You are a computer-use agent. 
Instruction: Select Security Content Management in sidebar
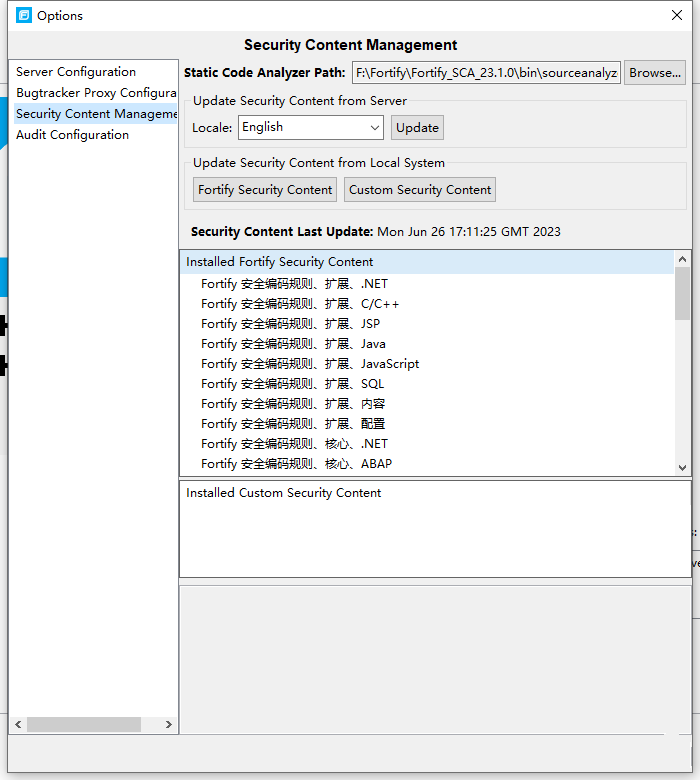[96, 113]
